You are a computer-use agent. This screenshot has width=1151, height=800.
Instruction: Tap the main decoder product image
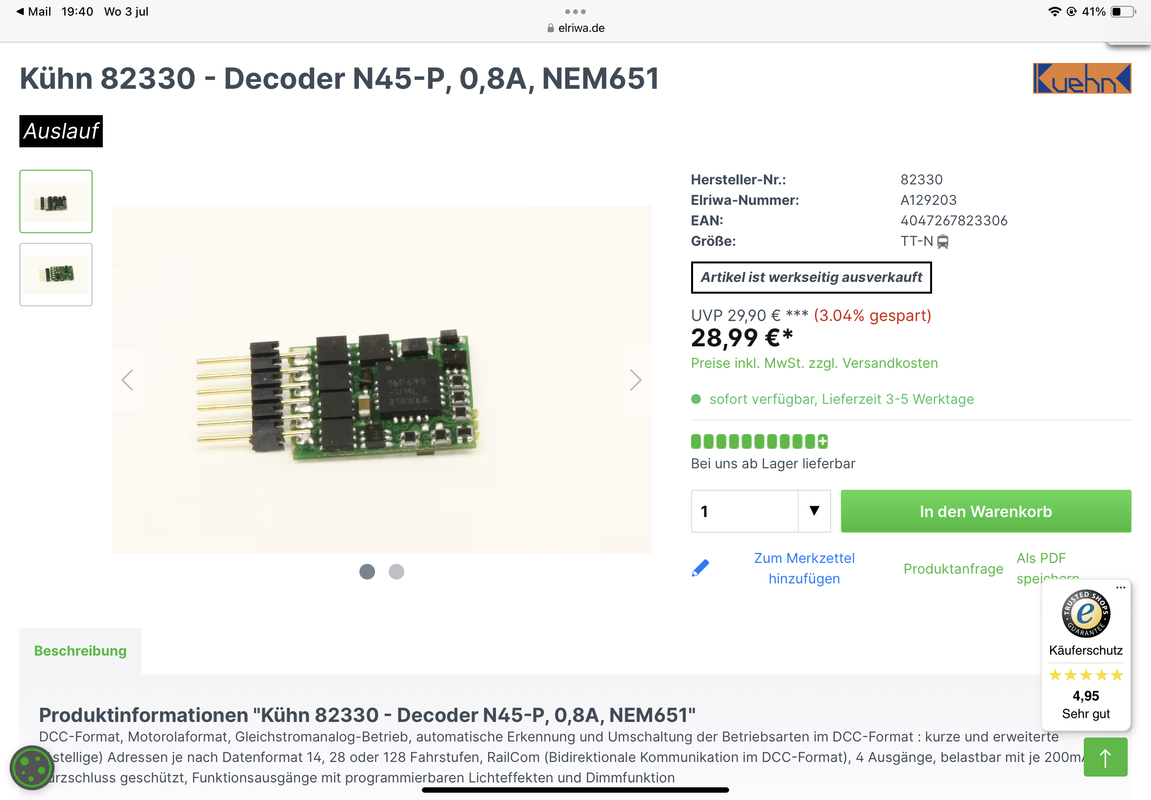[x=382, y=379]
